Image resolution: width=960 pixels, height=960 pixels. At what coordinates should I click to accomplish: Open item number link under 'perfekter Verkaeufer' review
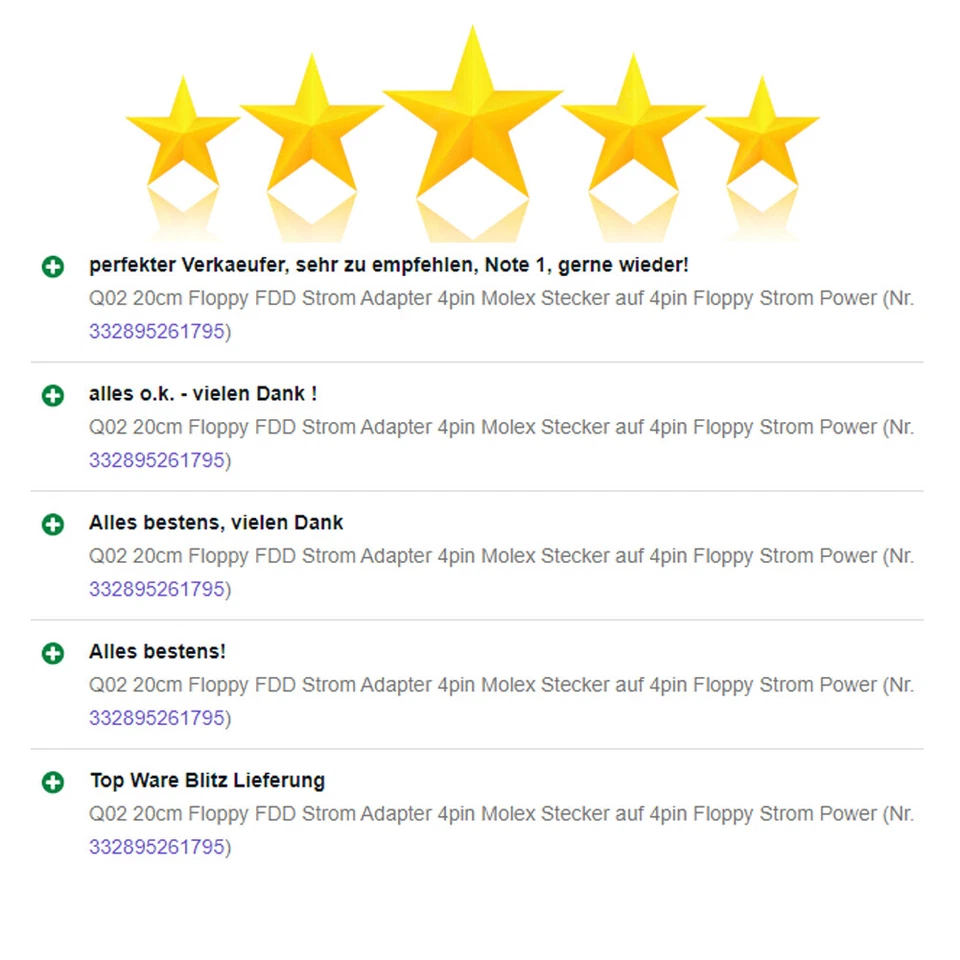pos(157,331)
